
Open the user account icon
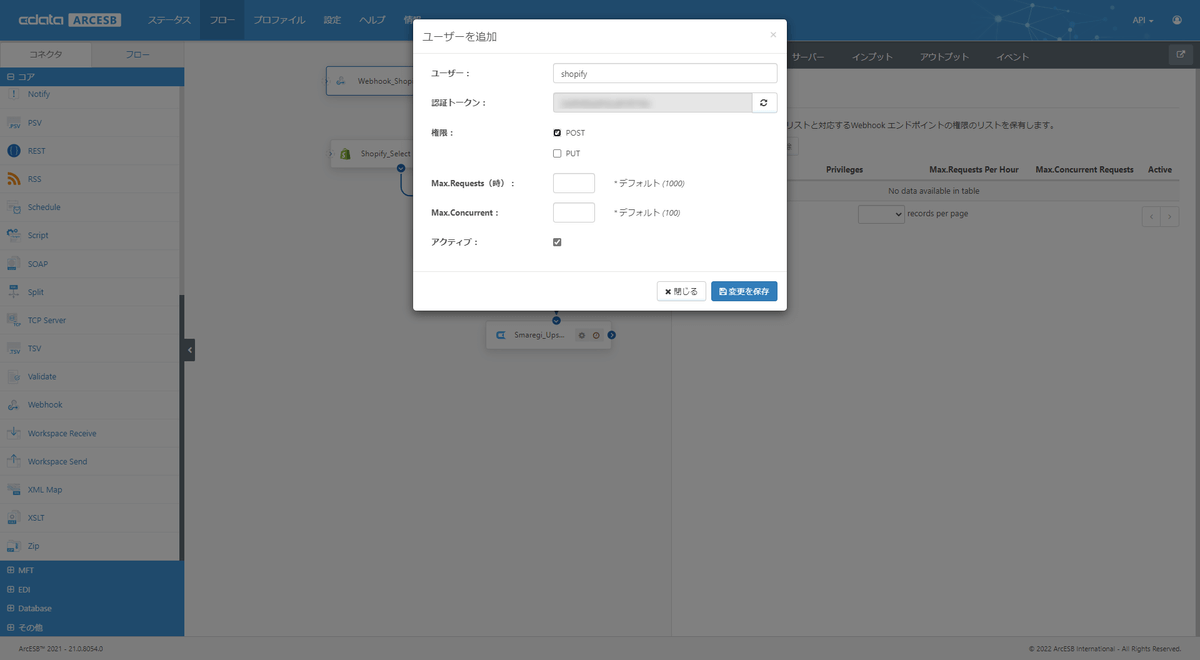tap(1176, 20)
